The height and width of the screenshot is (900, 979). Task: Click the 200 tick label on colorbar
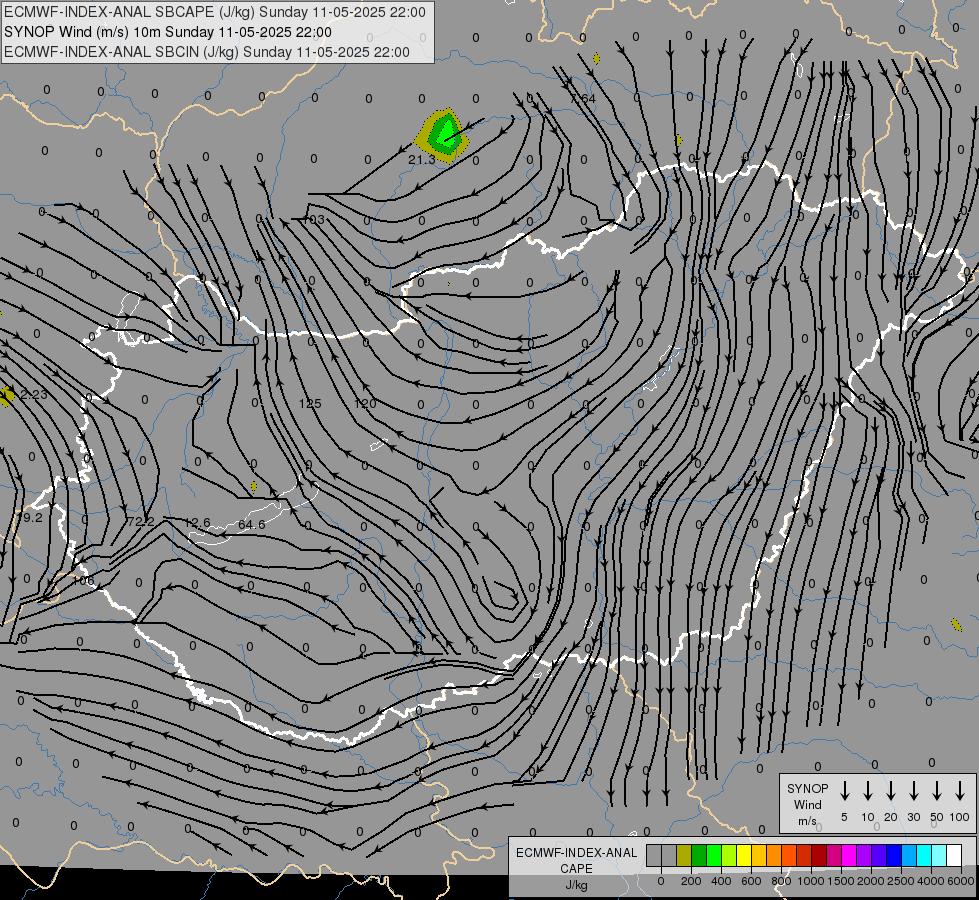[691, 881]
